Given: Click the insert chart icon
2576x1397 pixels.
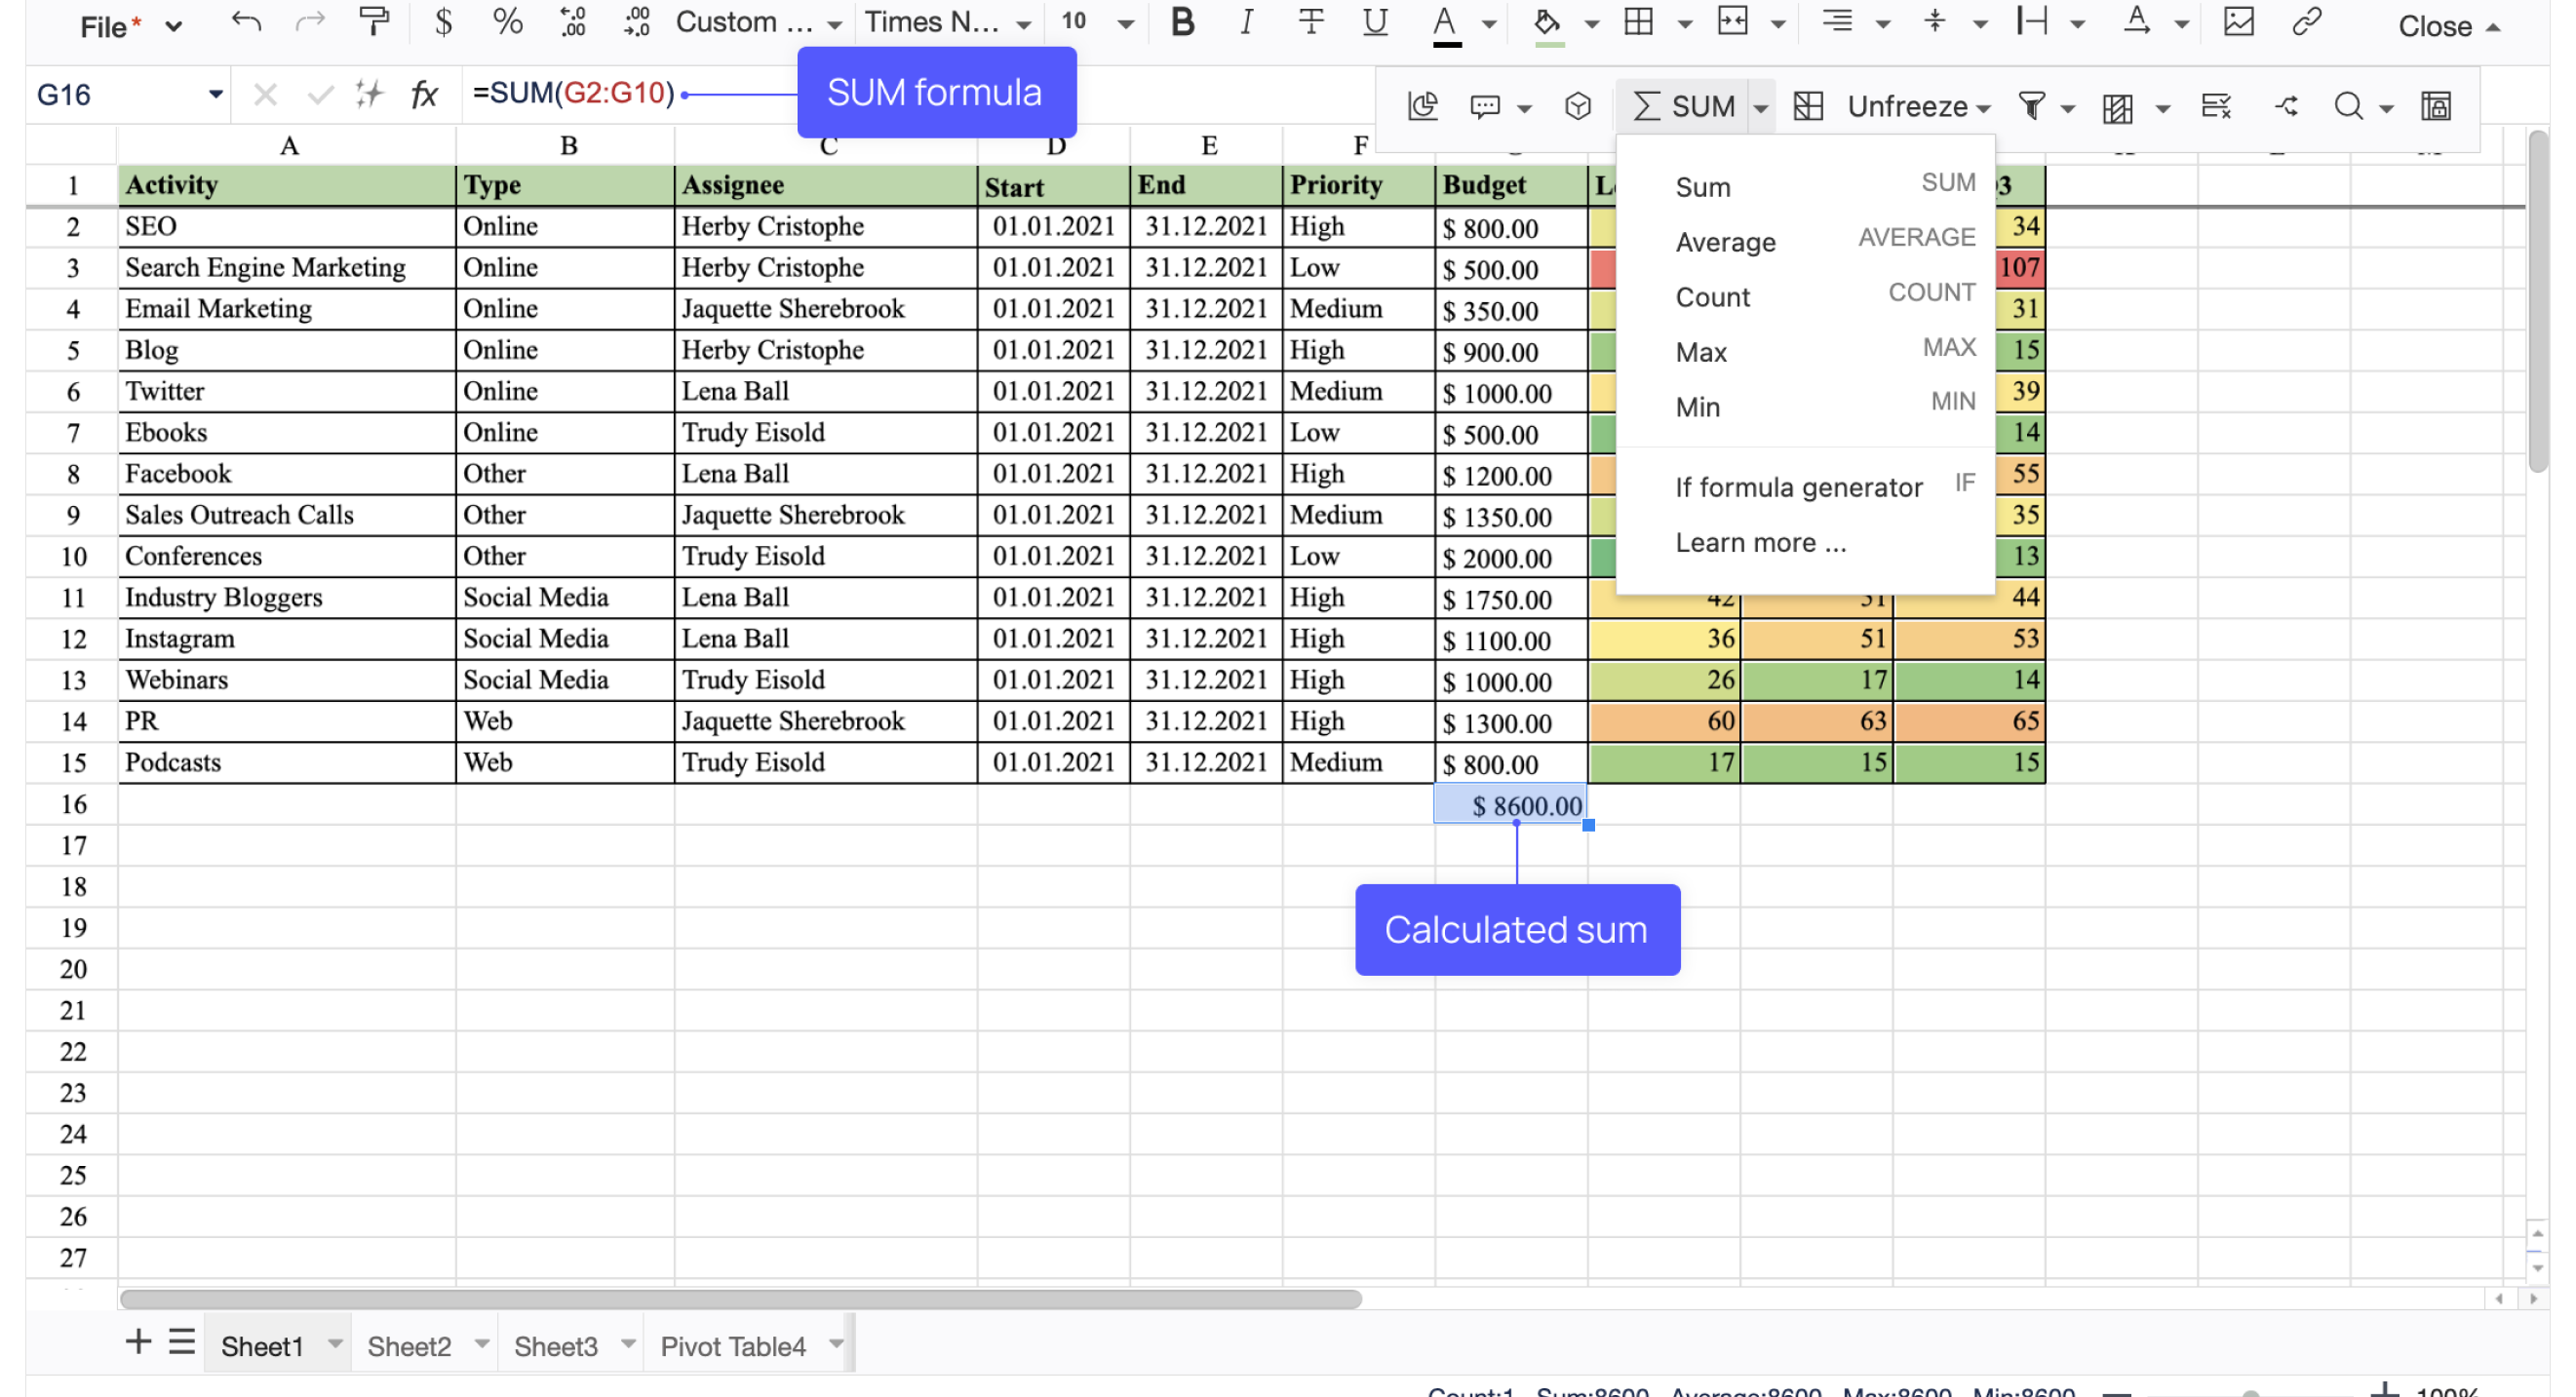Looking at the screenshot, I should coord(1422,106).
